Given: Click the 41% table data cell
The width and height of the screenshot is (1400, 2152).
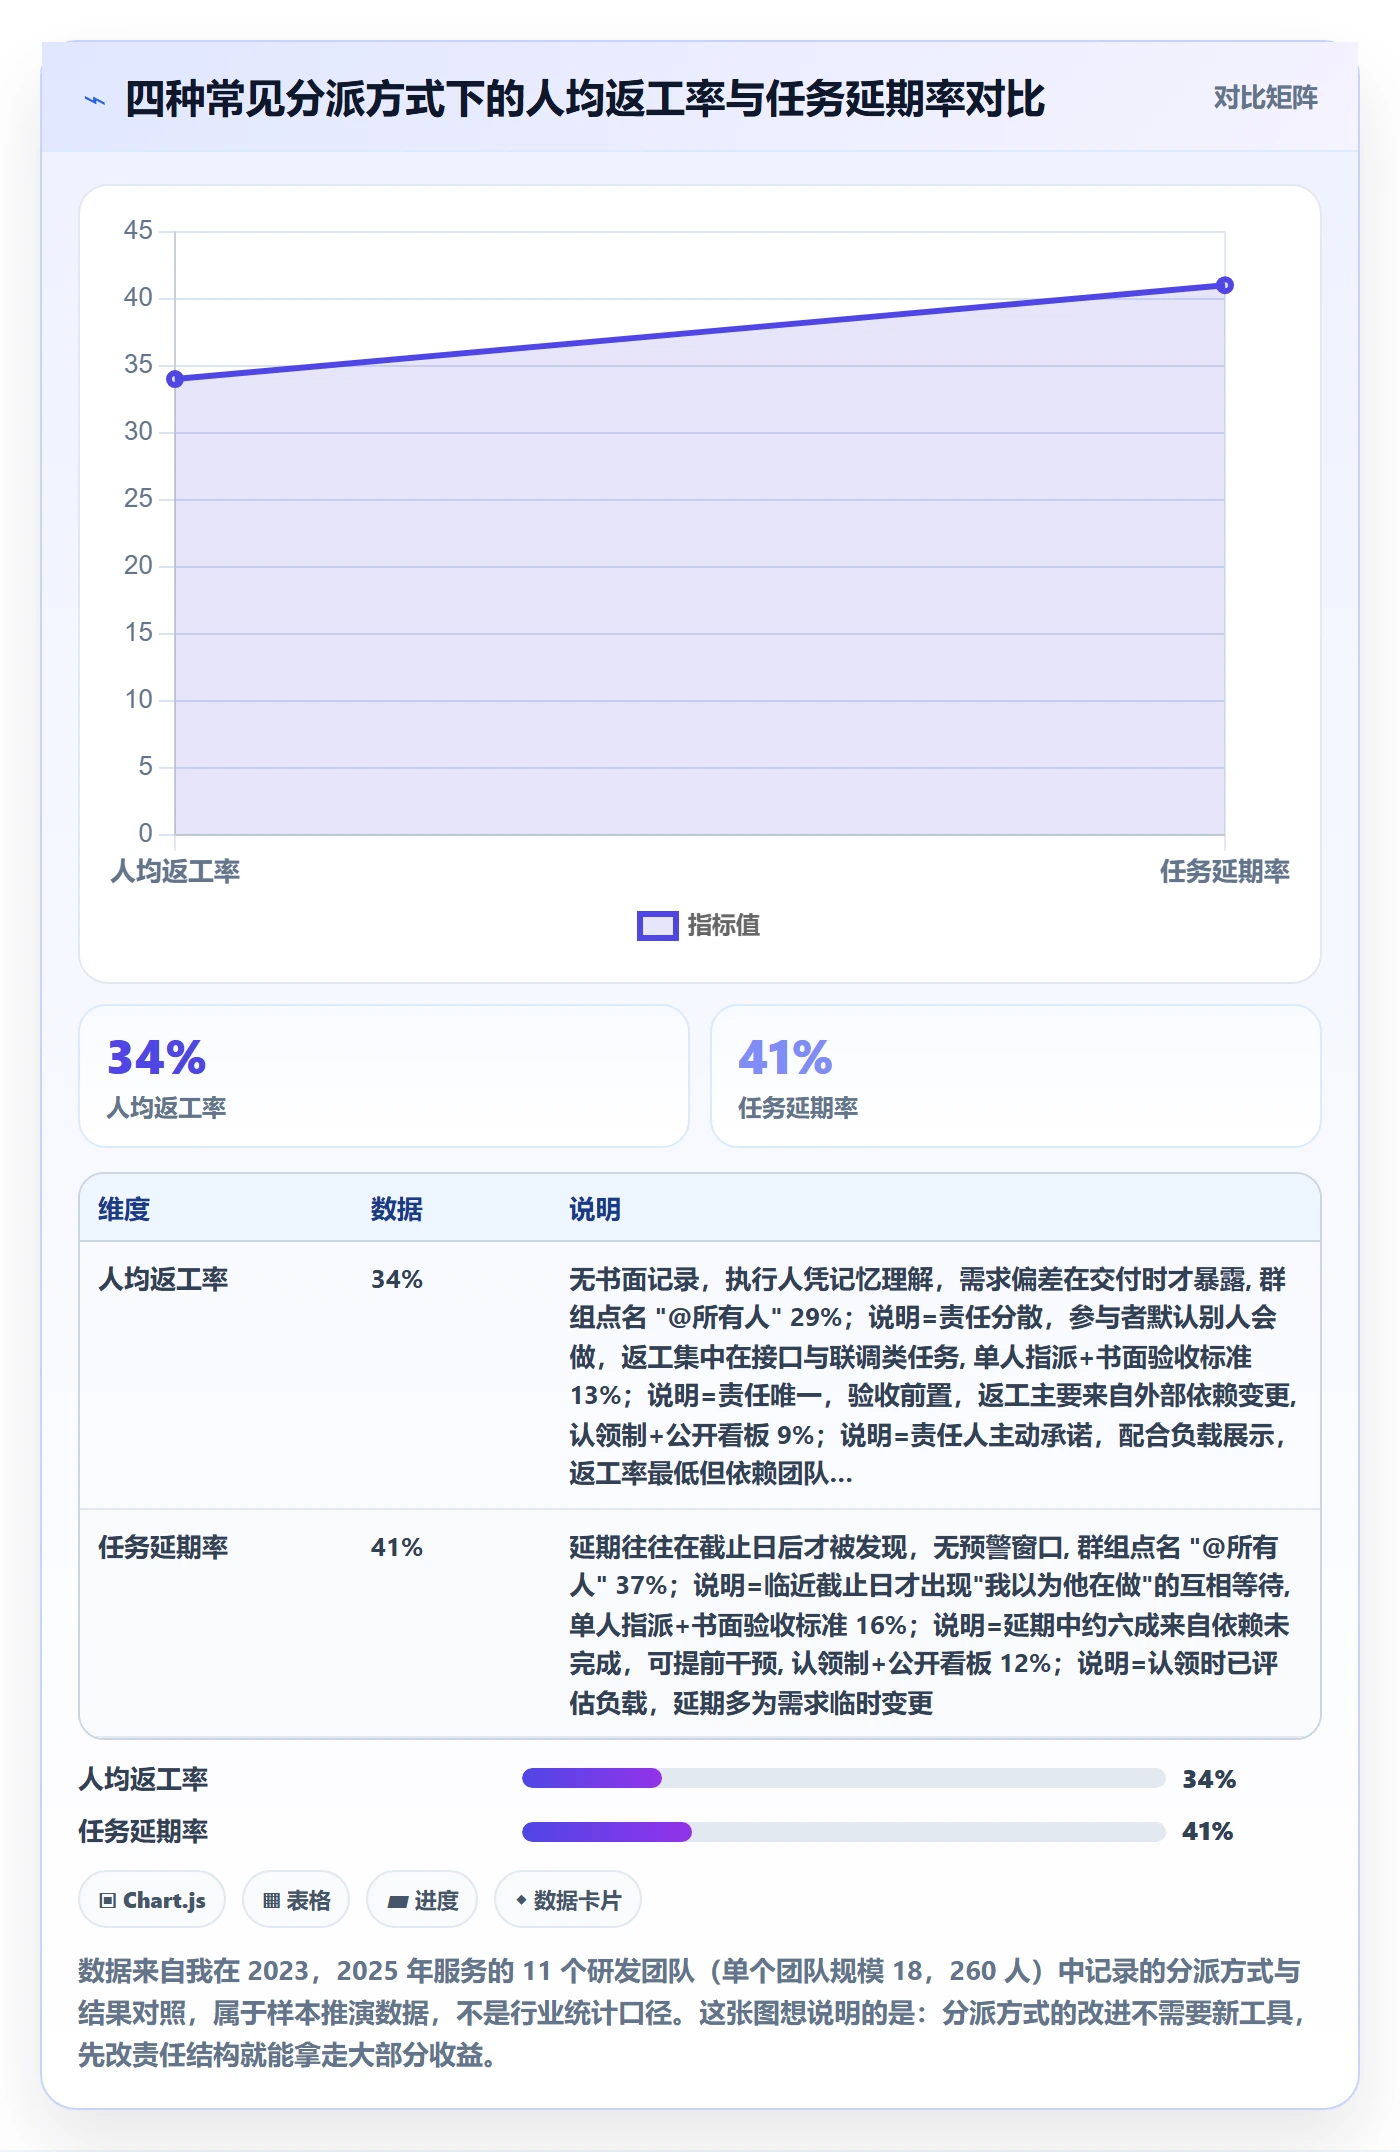Looking at the screenshot, I should (397, 1547).
